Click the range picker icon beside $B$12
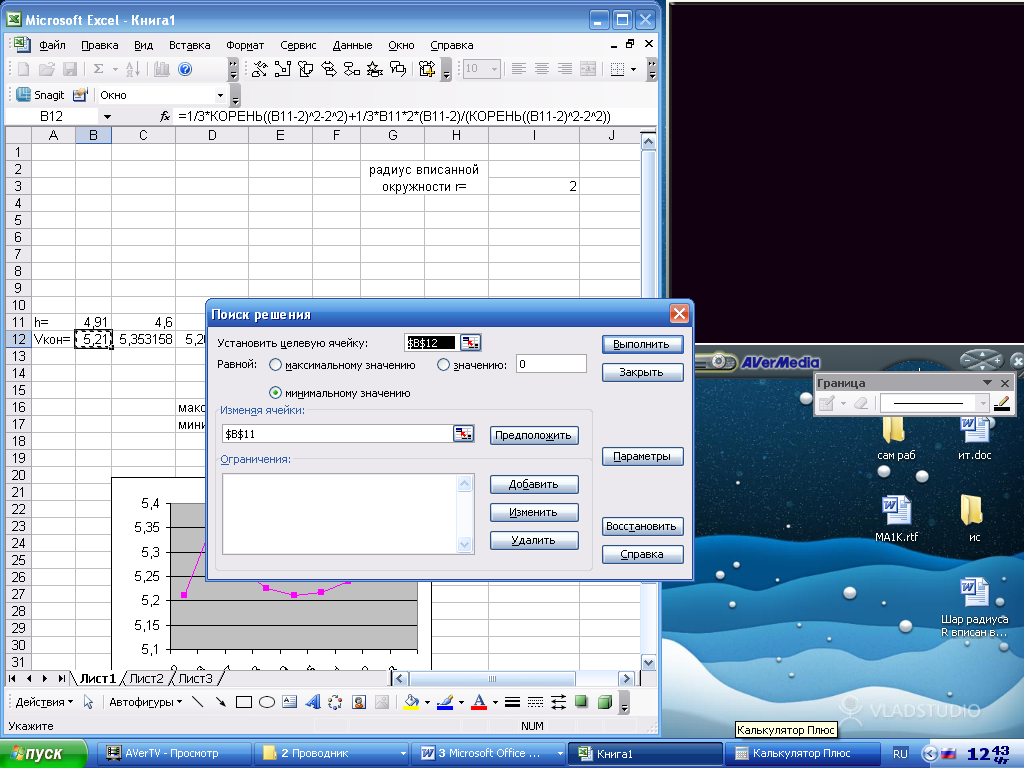The image size is (1024, 768). (x=470, y=343)
